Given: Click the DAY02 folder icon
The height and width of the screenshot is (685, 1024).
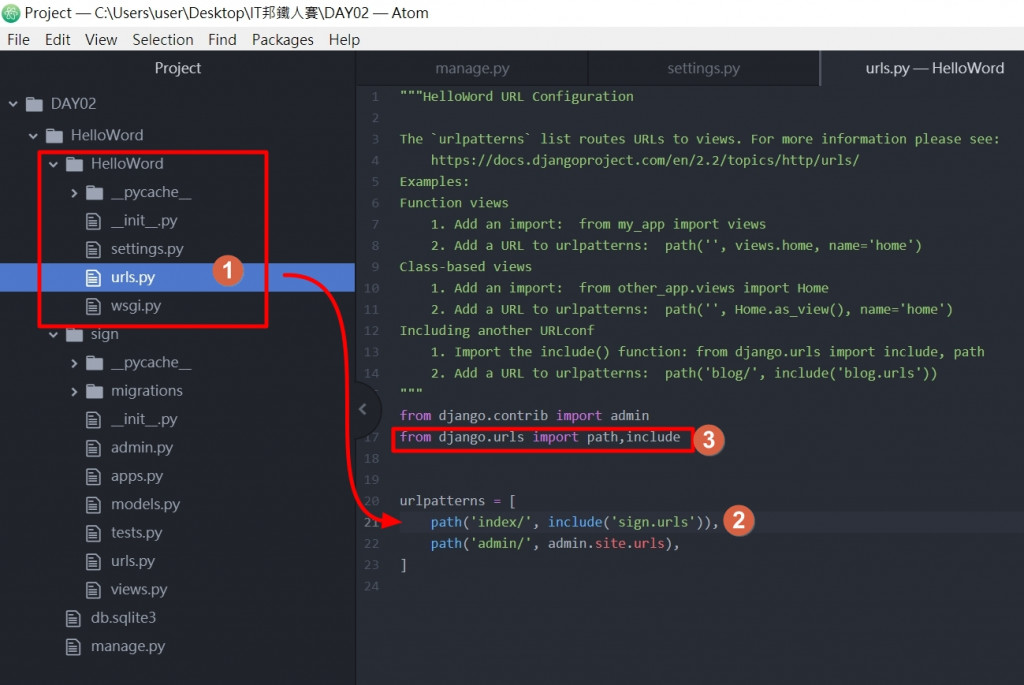Looking at the screenshot, I should (34, 104).
